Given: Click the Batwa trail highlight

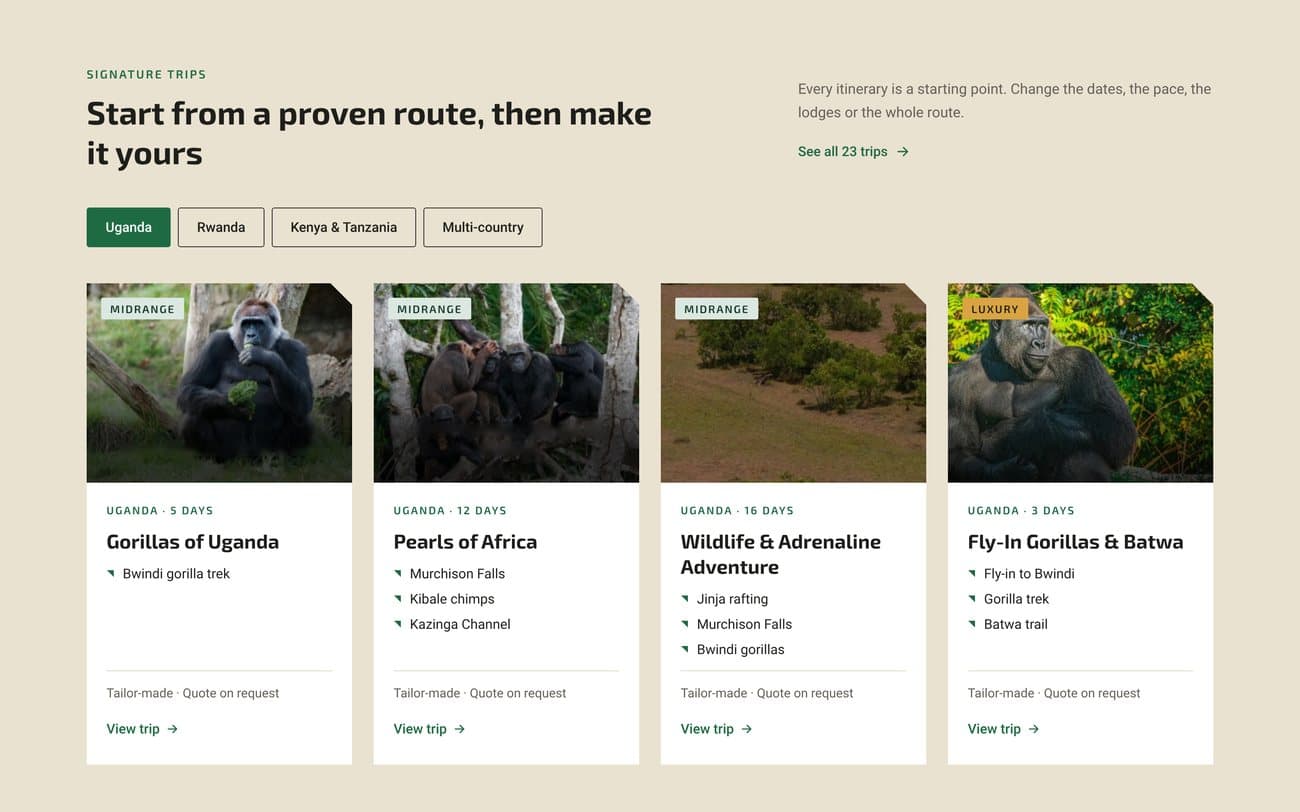Looking at the screenshot, I should [1016, 624].
